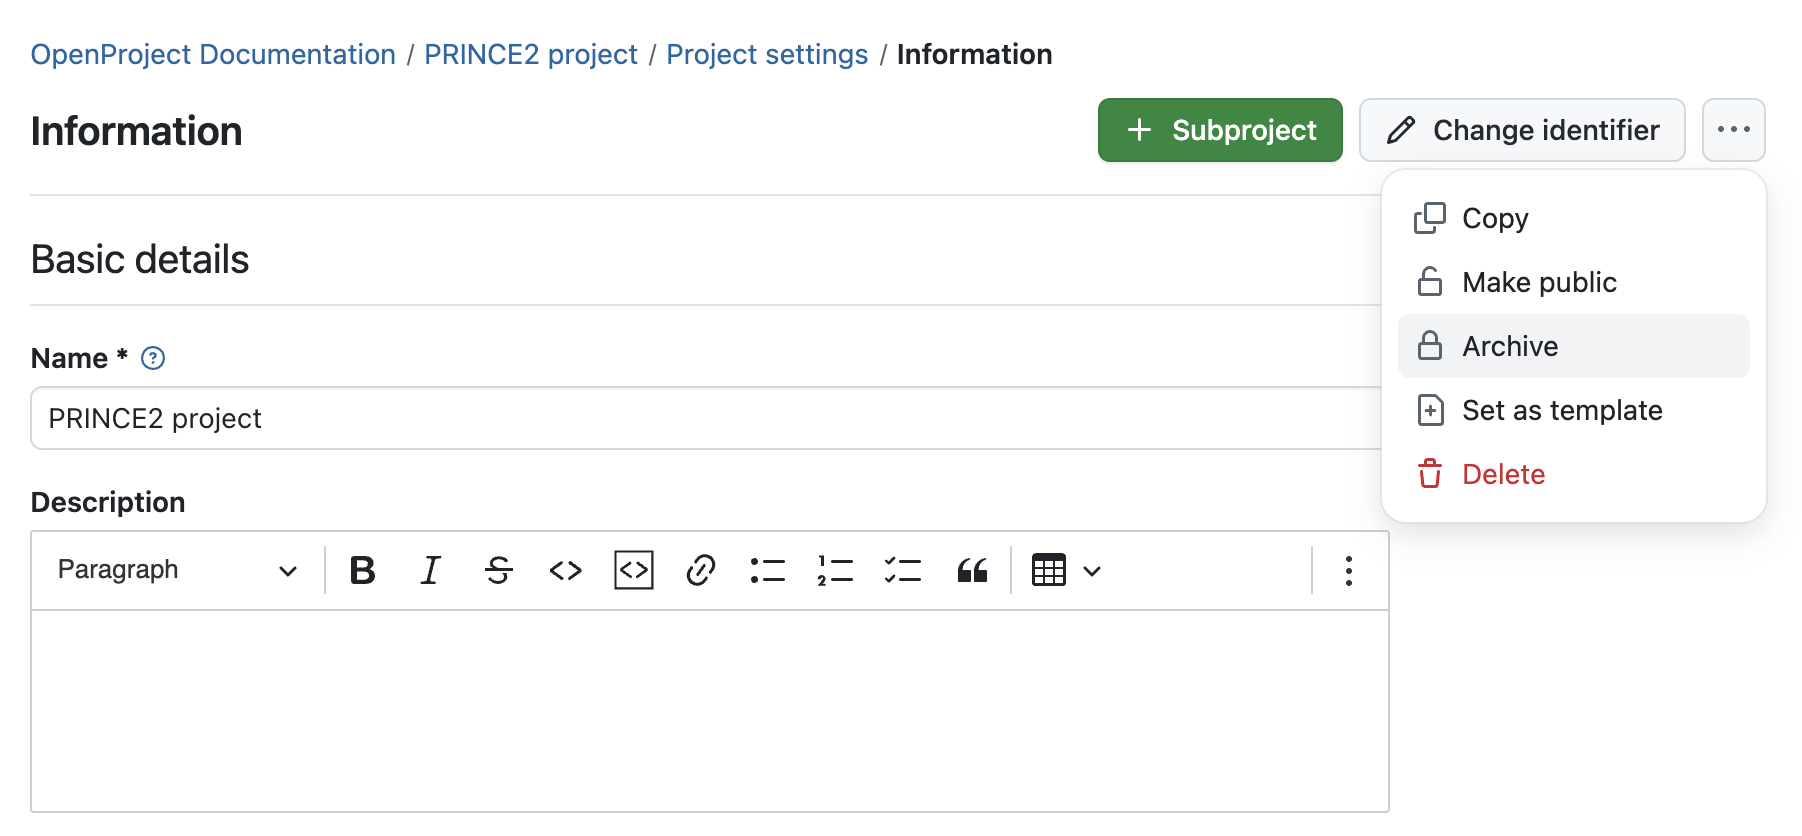Image resolution: width=1802 pixels, height=836 pixels.
Task: Open the Paragraph style dropdown
Action: pyautogui.click(x=175, y=570)
